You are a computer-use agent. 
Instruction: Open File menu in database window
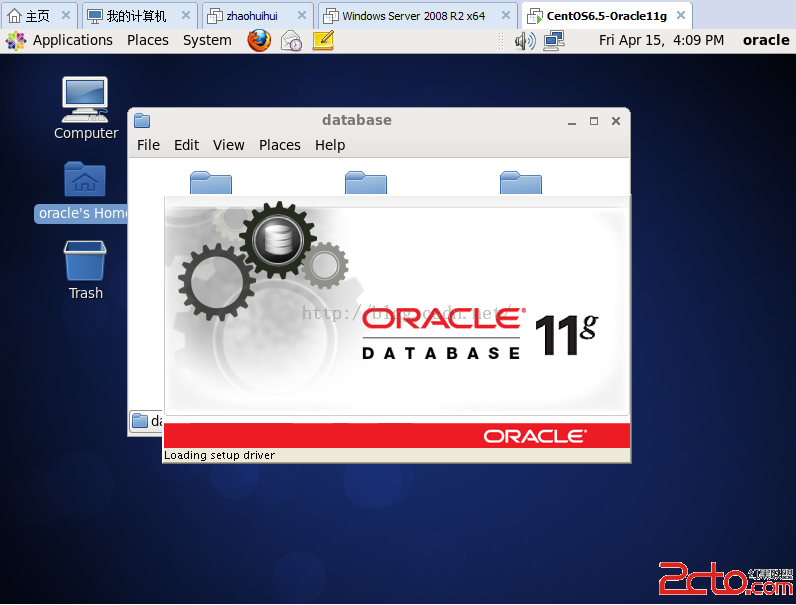(x=148, y=145)
